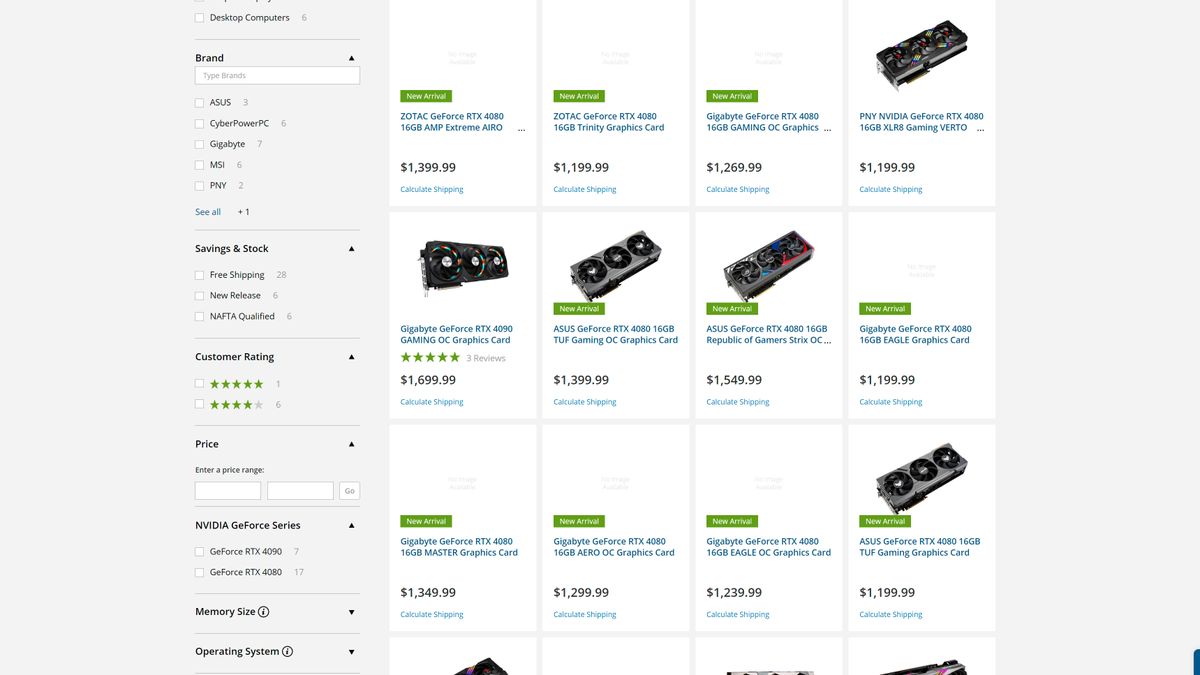Collapse the NVIDIA GeForce Series section

352,525
